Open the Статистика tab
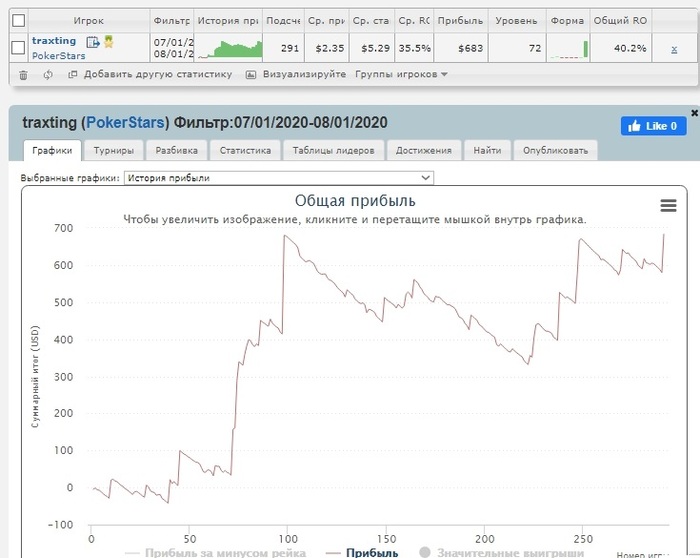 [245, 150]
